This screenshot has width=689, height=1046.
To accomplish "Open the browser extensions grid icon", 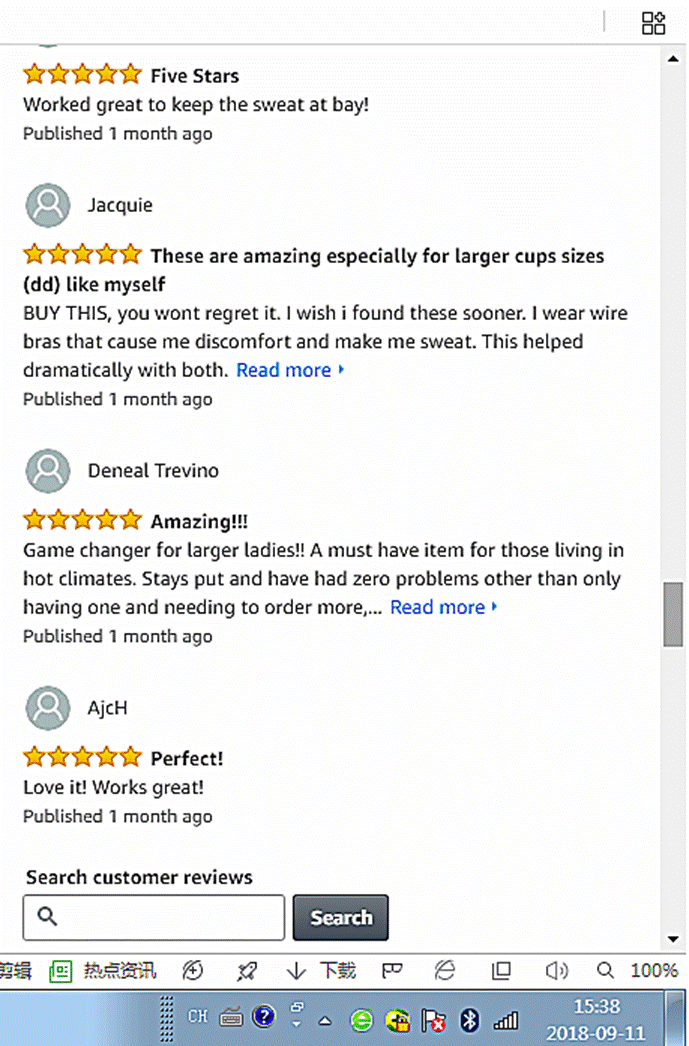I will 653,23.
